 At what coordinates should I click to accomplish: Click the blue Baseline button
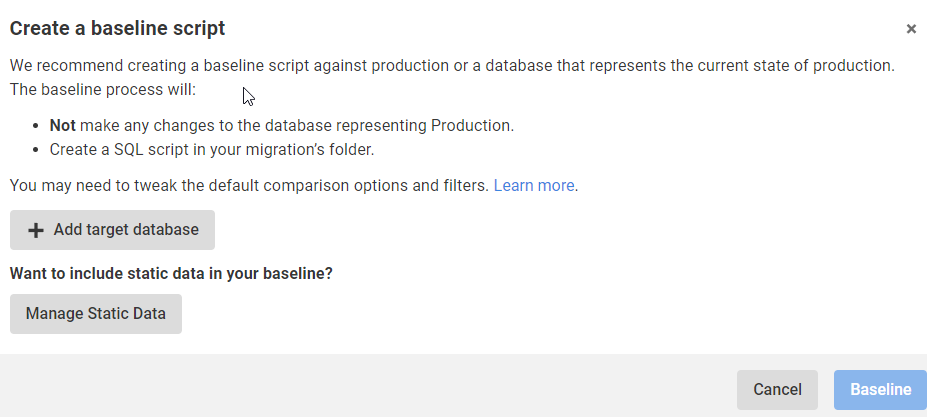pos(880,390)
